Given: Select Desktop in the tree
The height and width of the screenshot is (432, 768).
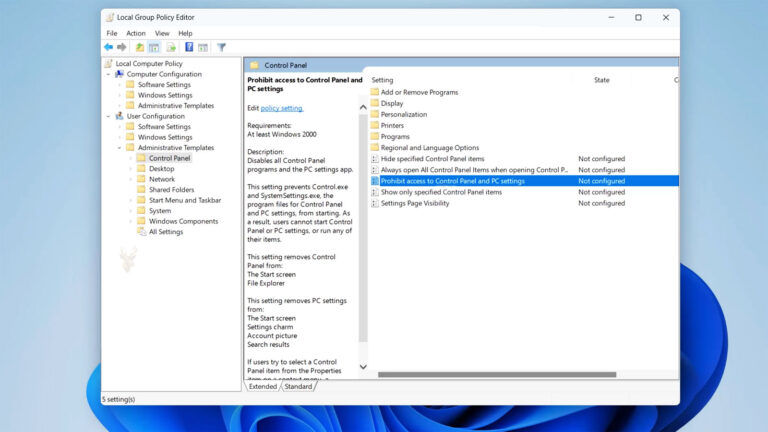Looking at the screenshot, I should (x=162, y=168).
